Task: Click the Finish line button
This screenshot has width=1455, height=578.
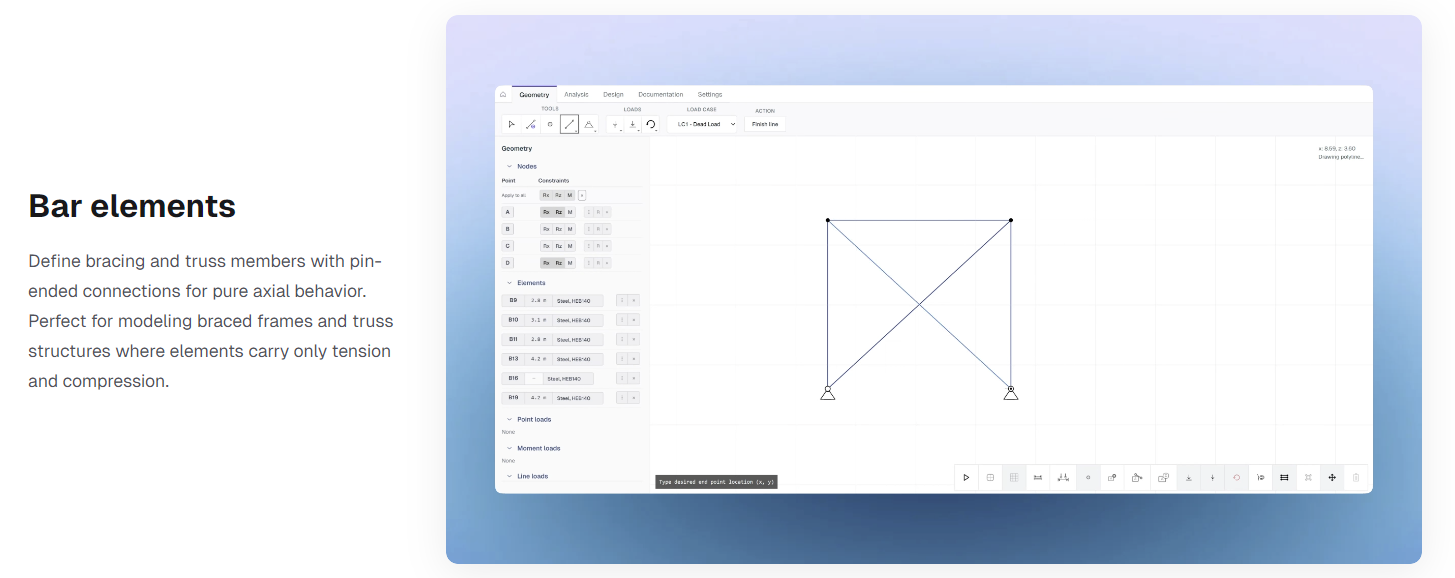Action: click(x=764, y=124)
